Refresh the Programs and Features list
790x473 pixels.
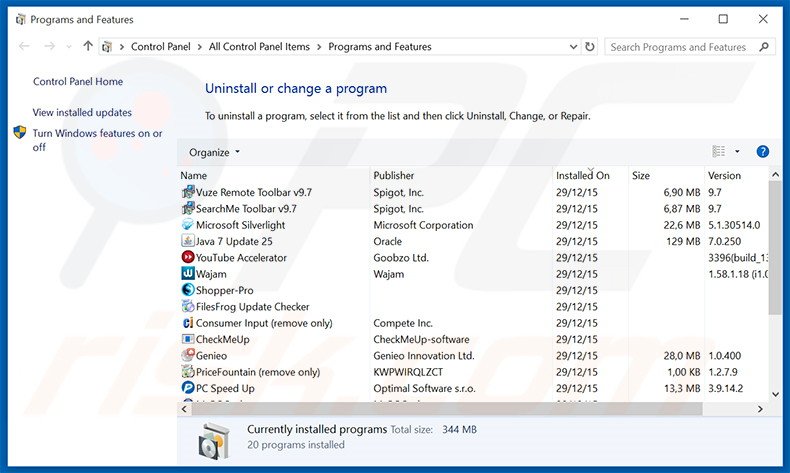(x=589, y=47)
